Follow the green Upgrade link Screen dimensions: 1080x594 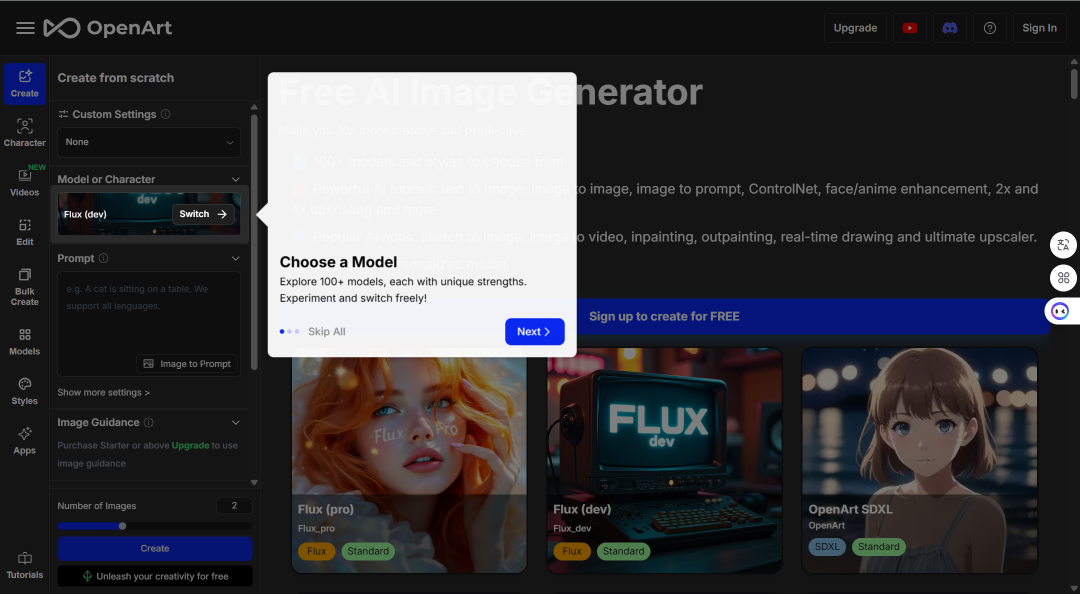coord(190,446)
